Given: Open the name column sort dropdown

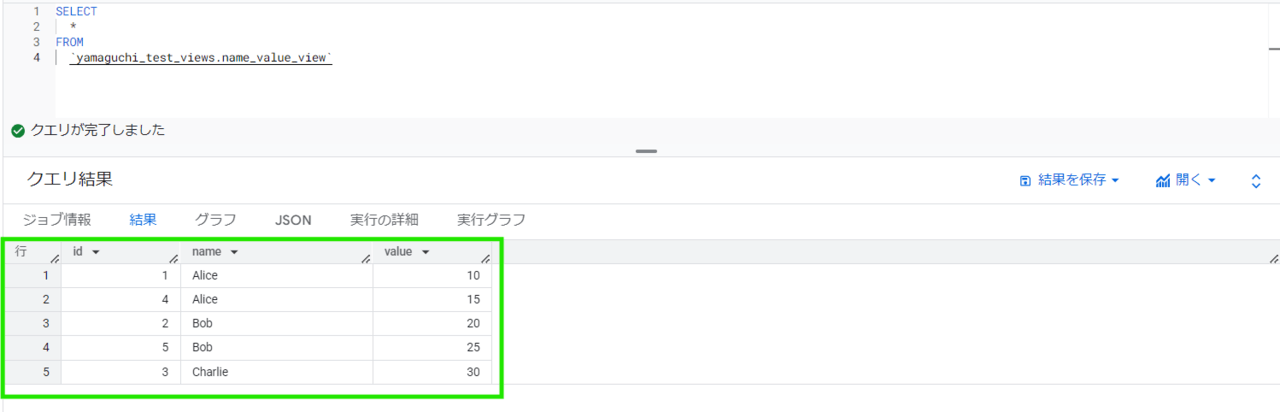Looking at the screenshot, I should point(233,252).
